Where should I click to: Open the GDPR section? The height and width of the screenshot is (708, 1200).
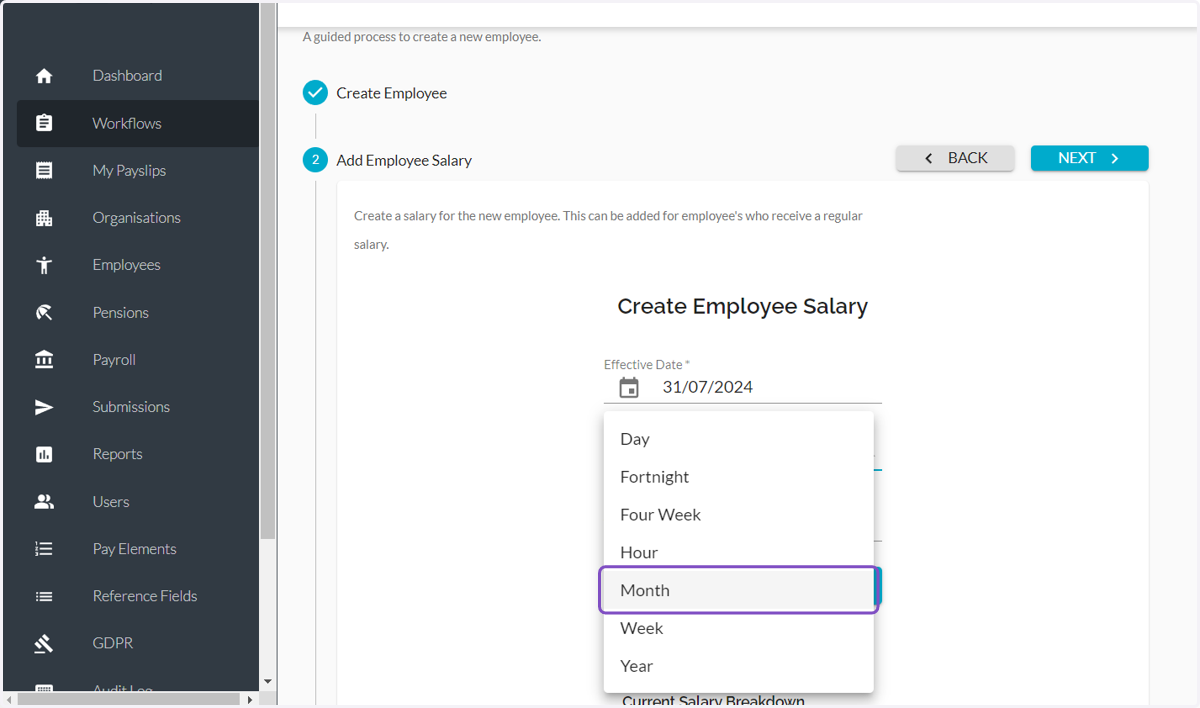138,644
